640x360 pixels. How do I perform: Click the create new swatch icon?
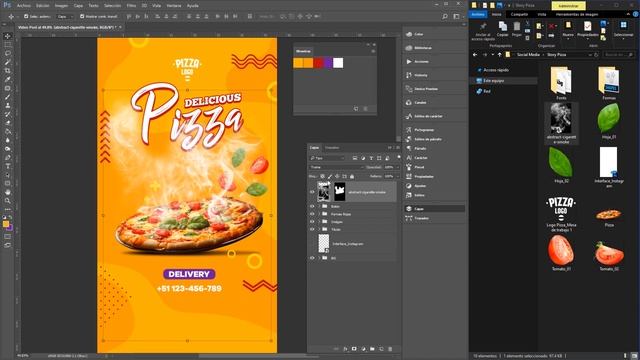pyautogui.click(x=356, y=109)
